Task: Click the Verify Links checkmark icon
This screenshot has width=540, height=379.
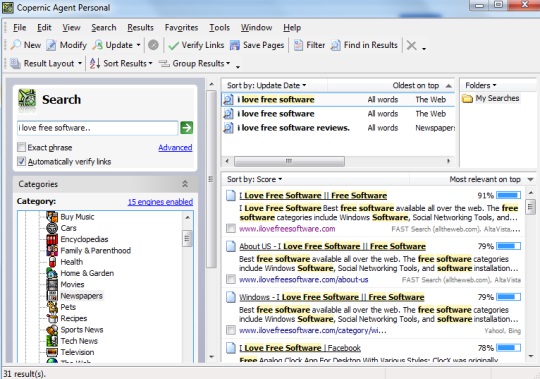Action: 174,45
